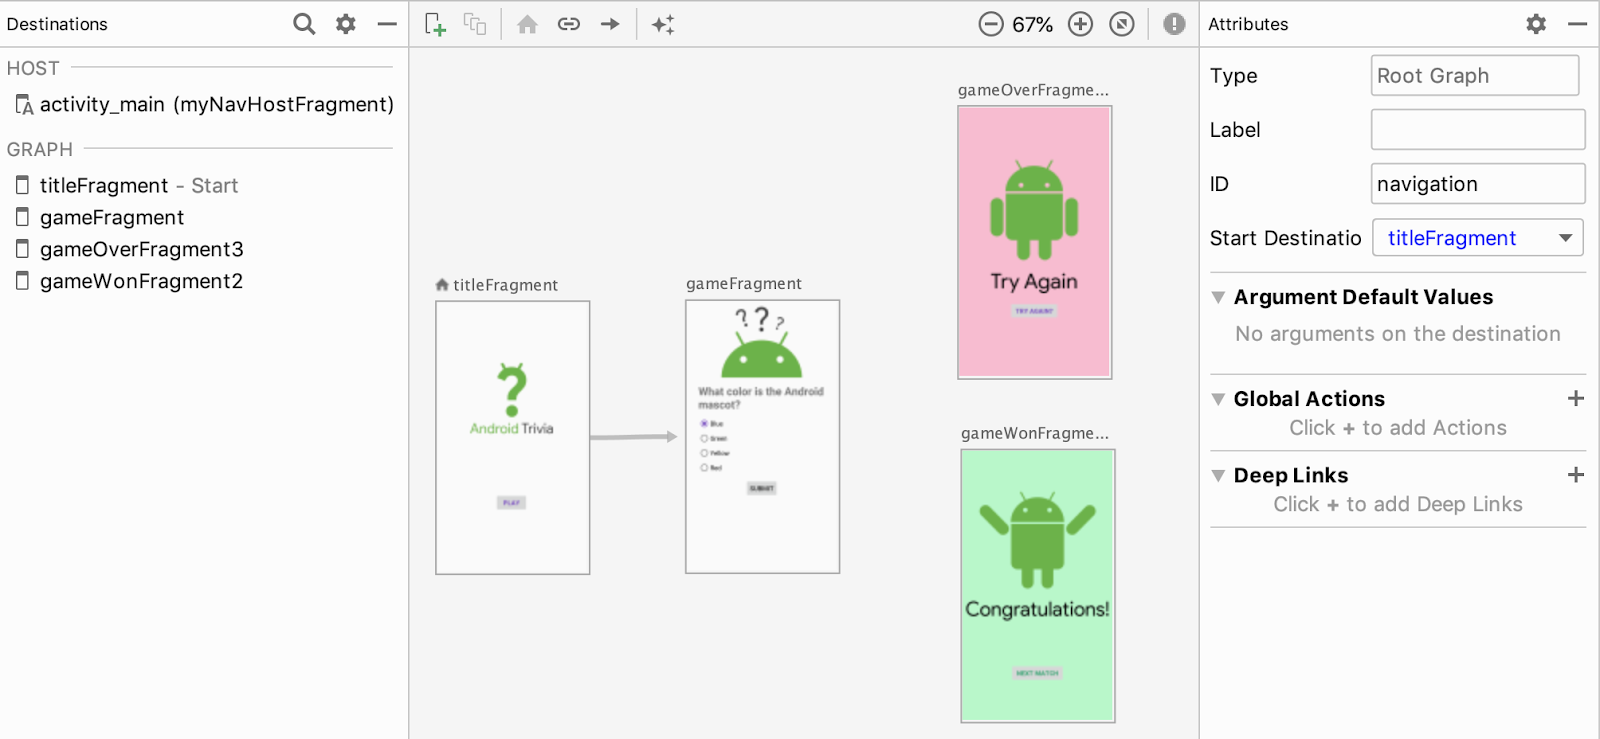Collapse the Global Actions section

[1218, 399]
